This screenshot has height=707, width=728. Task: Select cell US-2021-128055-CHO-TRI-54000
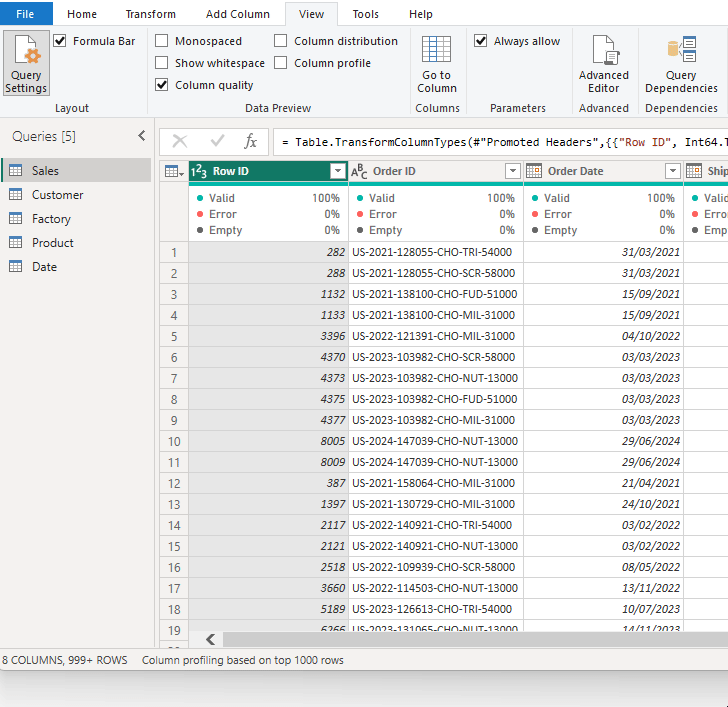tap(436, 252)
